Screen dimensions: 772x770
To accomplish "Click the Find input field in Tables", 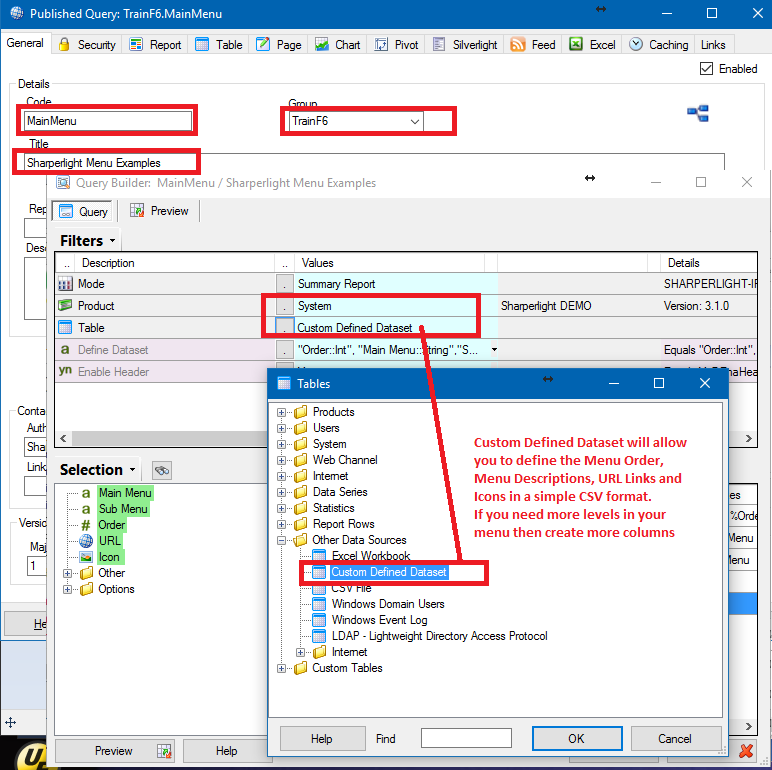I will point(466,738).
